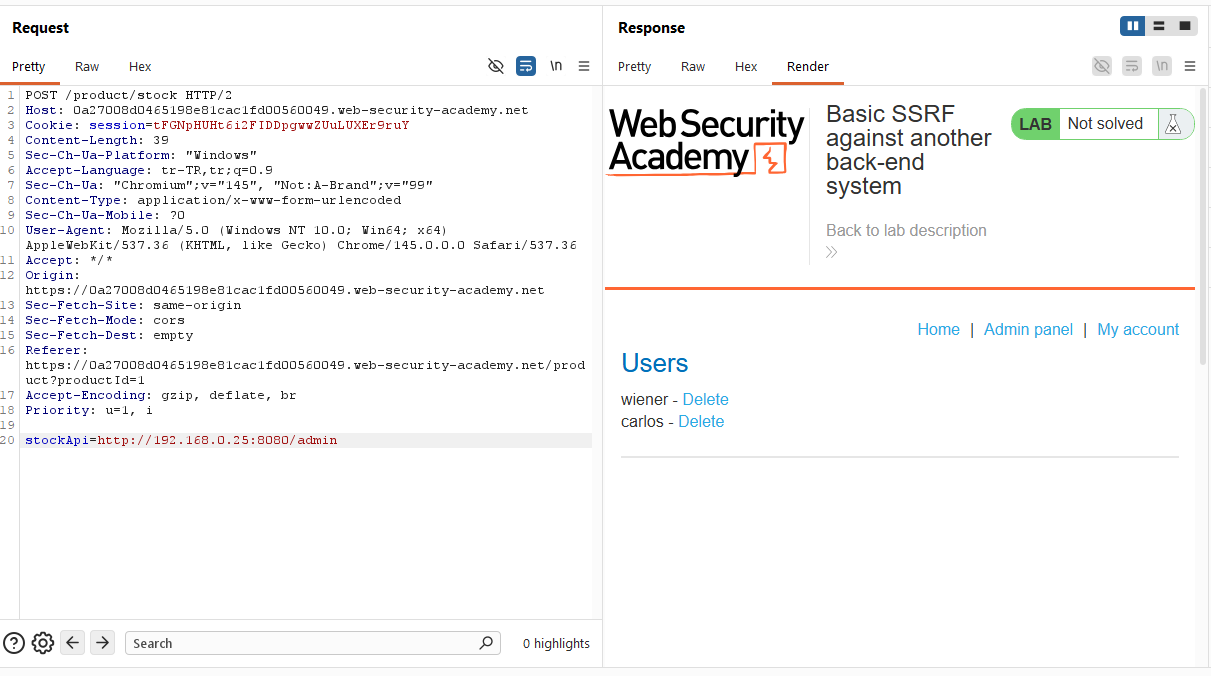Click the POST /product/stock HTTP/2 line

(128, 95)
